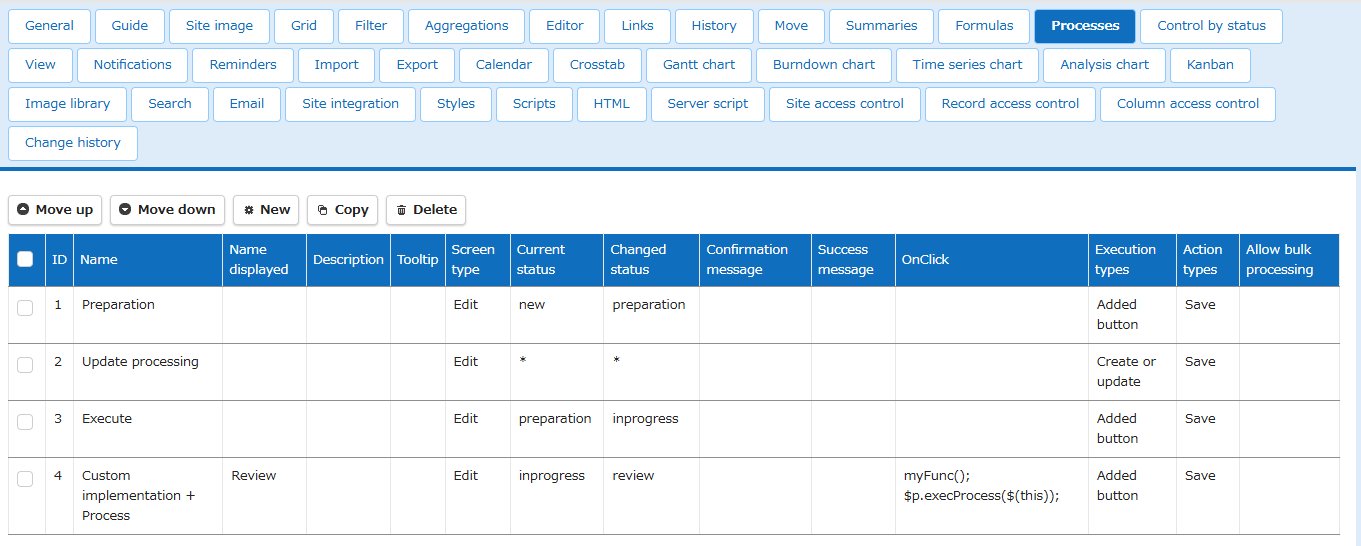Select the Grid tab

304,26
